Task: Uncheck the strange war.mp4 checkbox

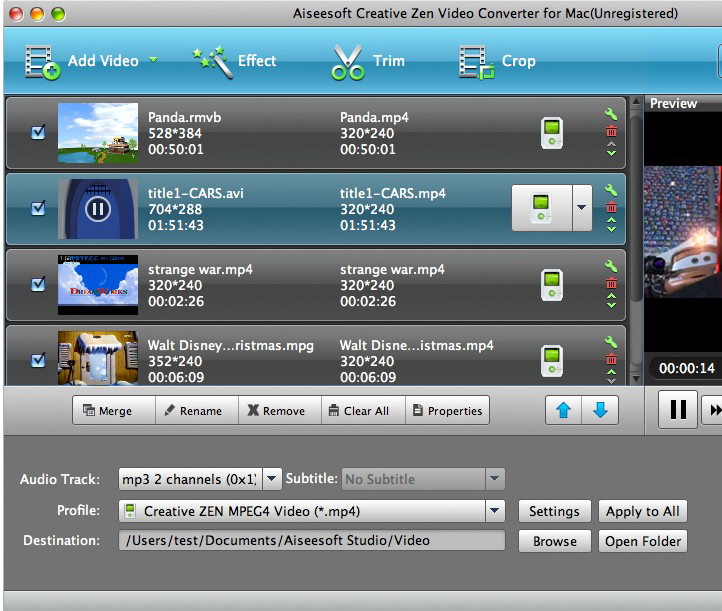Action: coord(38,285)
